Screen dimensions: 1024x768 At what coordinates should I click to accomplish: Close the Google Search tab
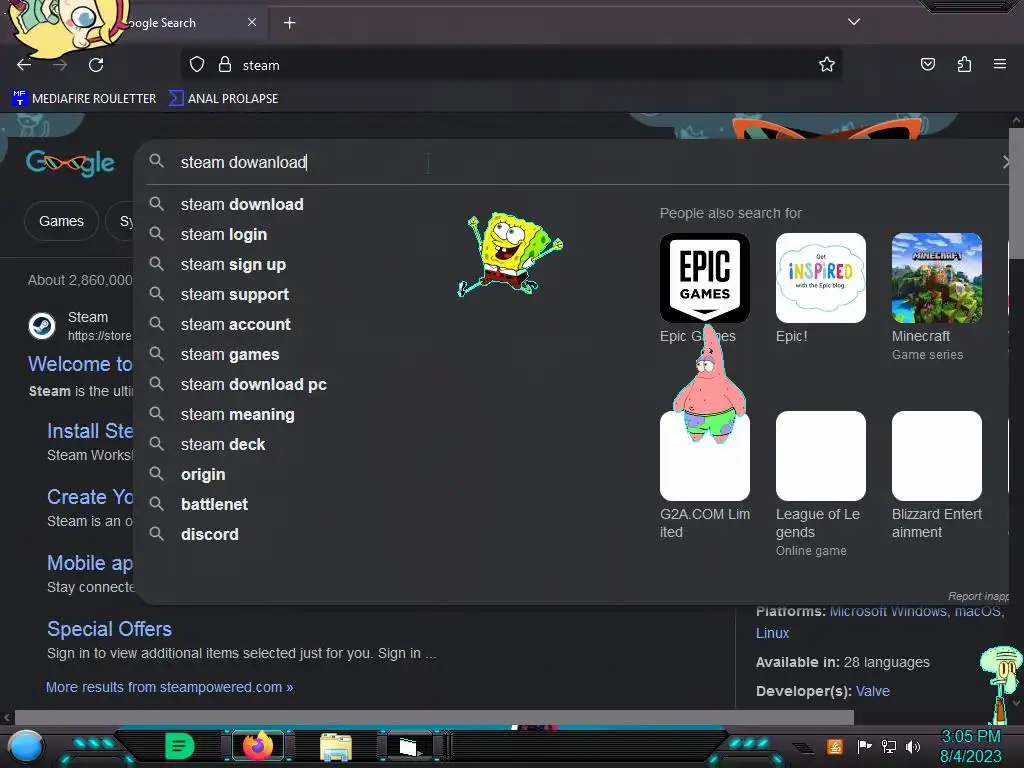click(252, 22)
